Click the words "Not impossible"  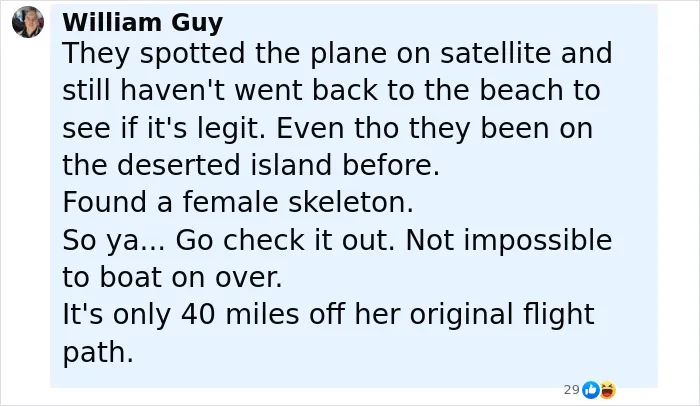509,240
